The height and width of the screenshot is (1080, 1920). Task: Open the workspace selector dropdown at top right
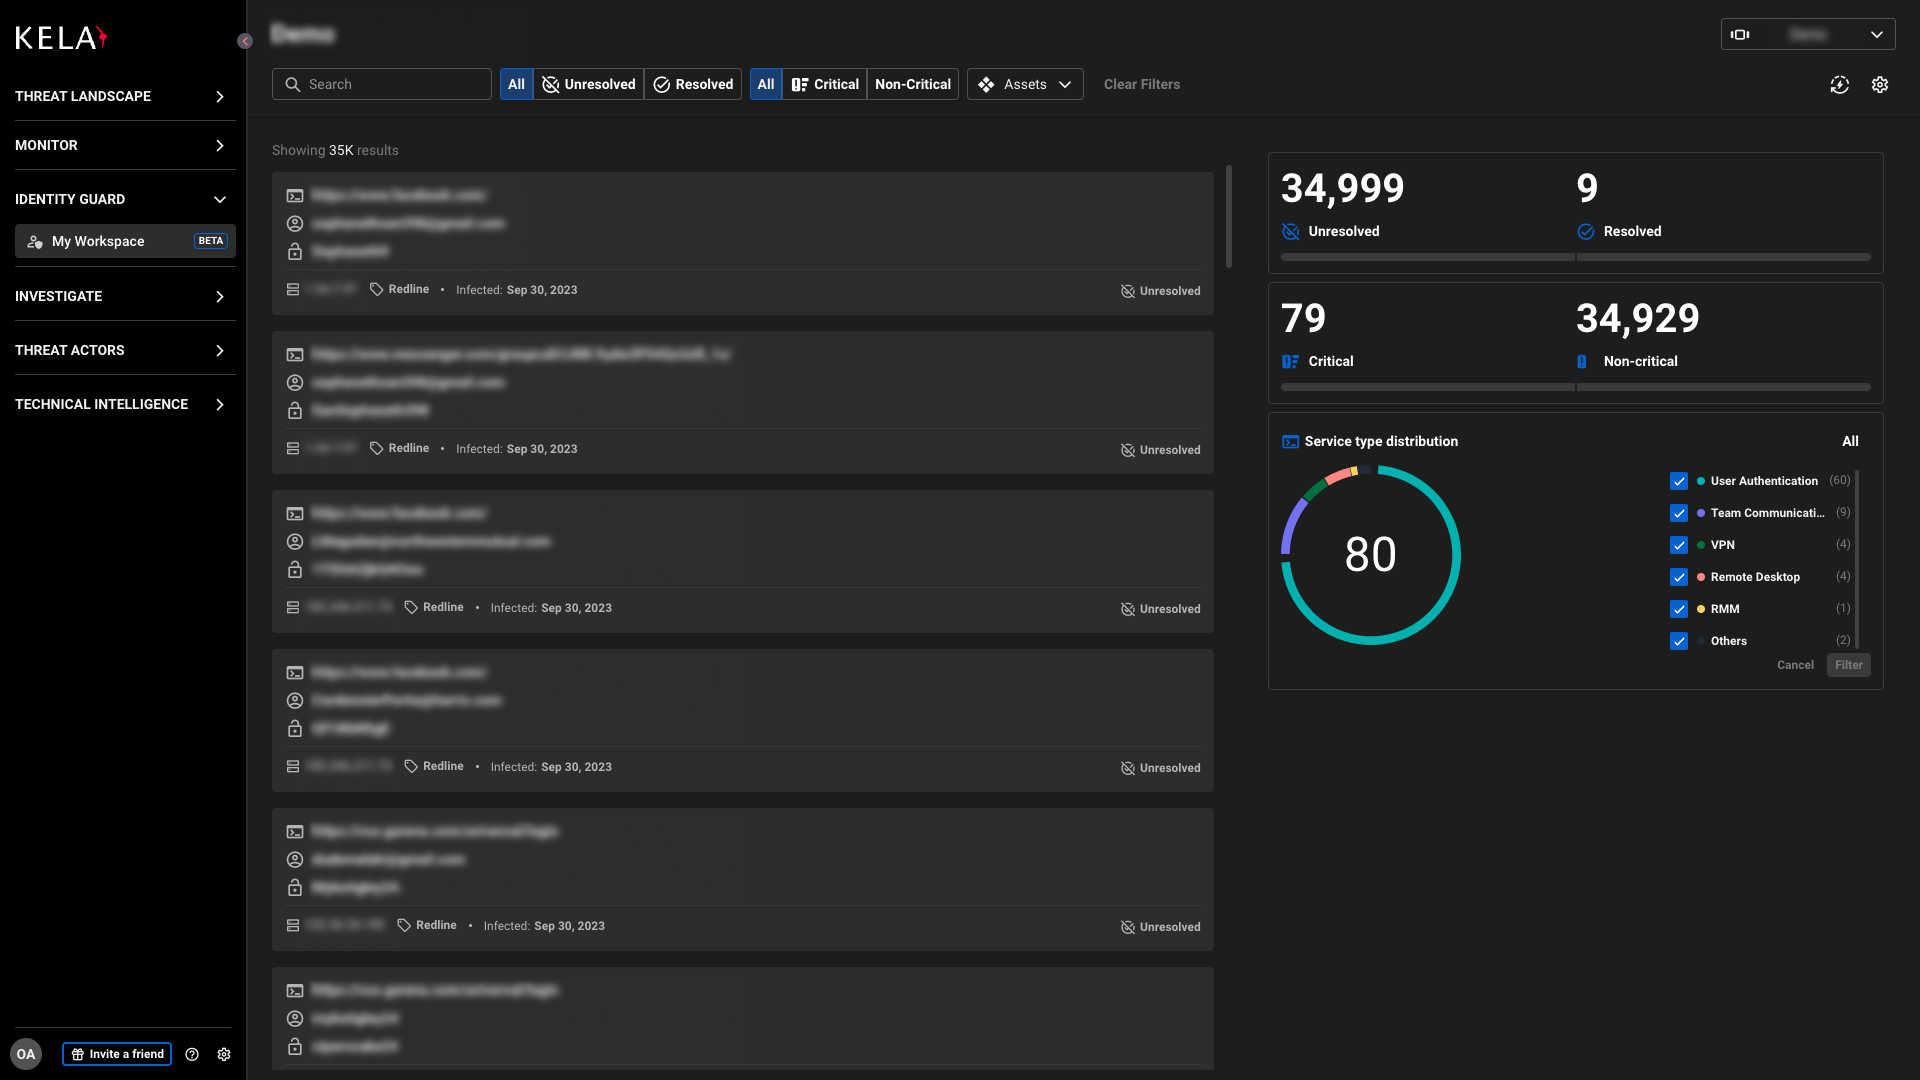click(1808, 34)
